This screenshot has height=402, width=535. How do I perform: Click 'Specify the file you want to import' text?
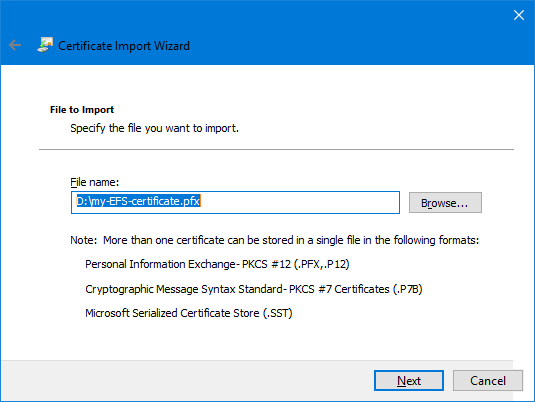coord(154,128)
